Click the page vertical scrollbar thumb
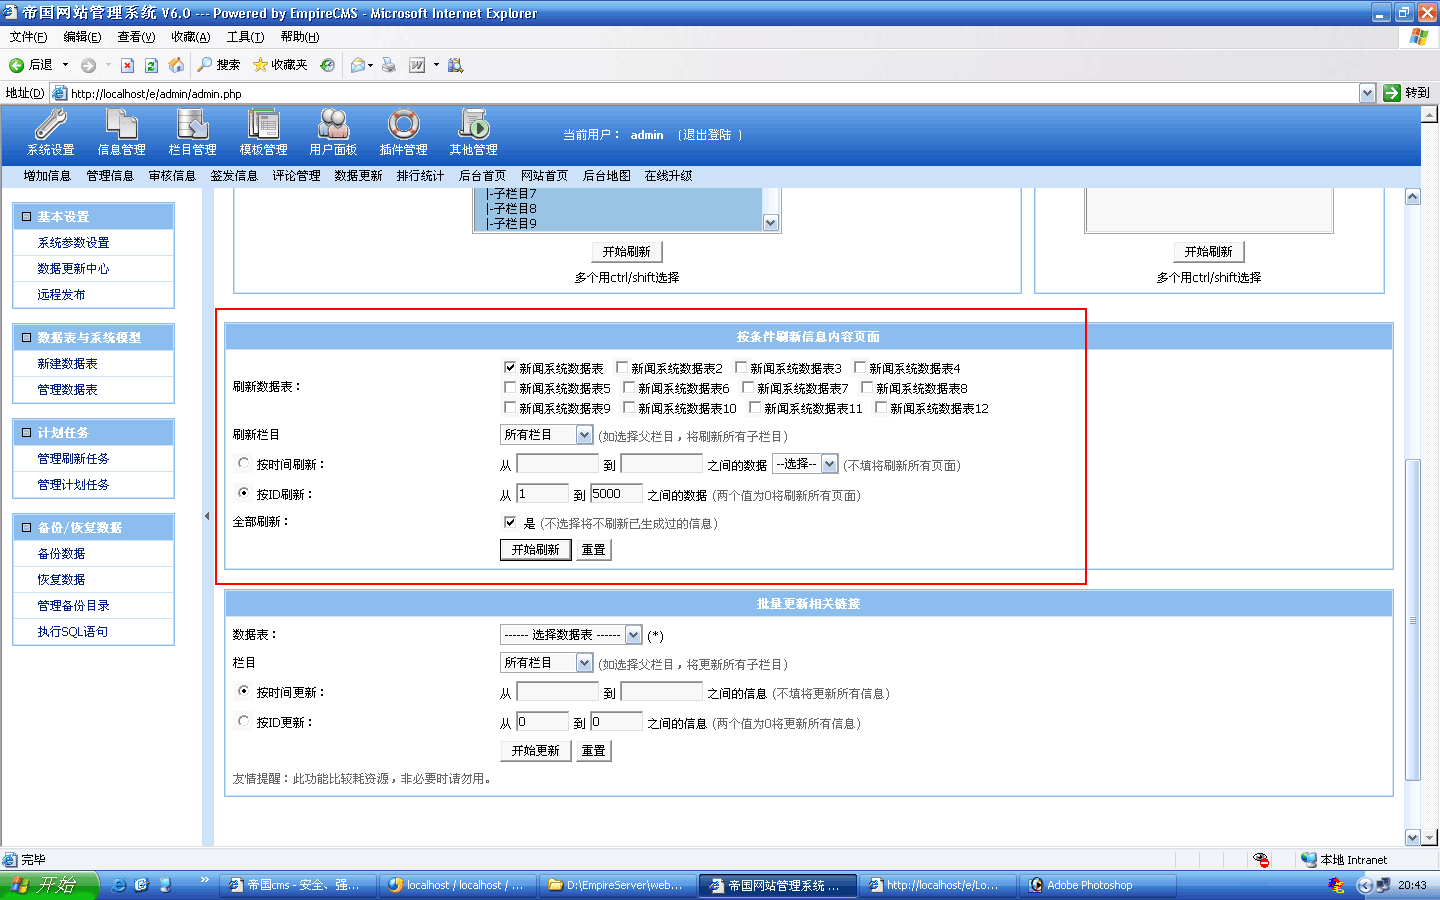Screen dimensions: 1440x900 [1412, 620]
